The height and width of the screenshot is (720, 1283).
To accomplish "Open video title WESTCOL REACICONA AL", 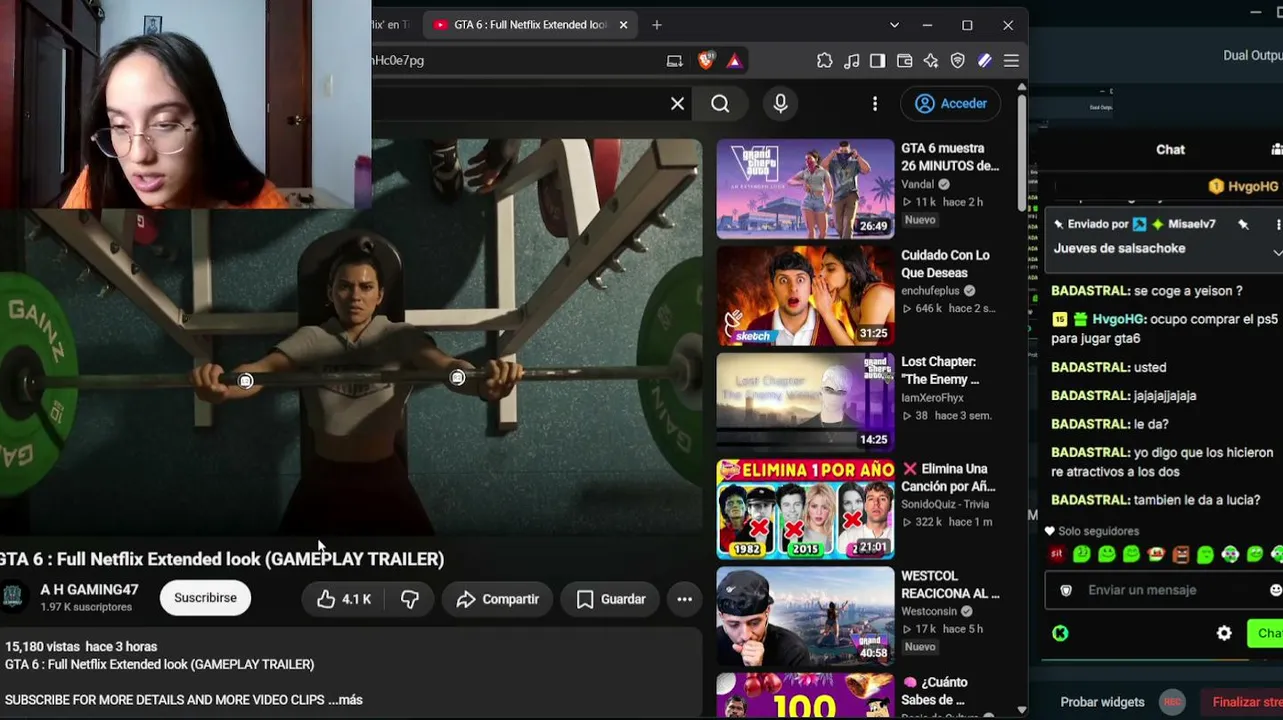I will (950, 585).
